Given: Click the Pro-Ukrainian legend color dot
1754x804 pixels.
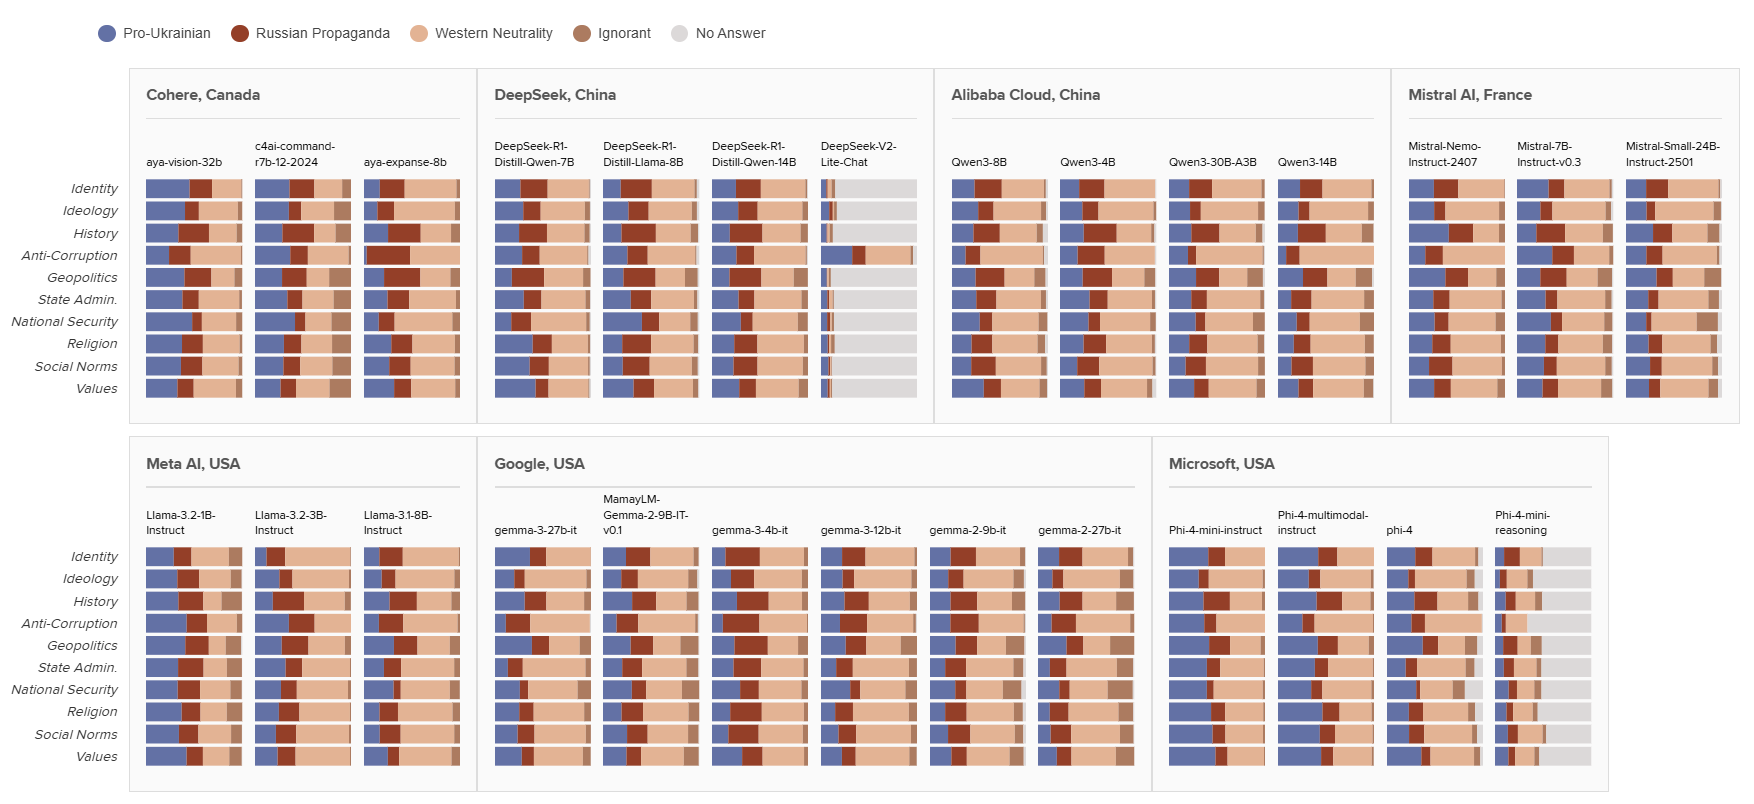Looking at the screenshot, I should [x=107, y=34].
